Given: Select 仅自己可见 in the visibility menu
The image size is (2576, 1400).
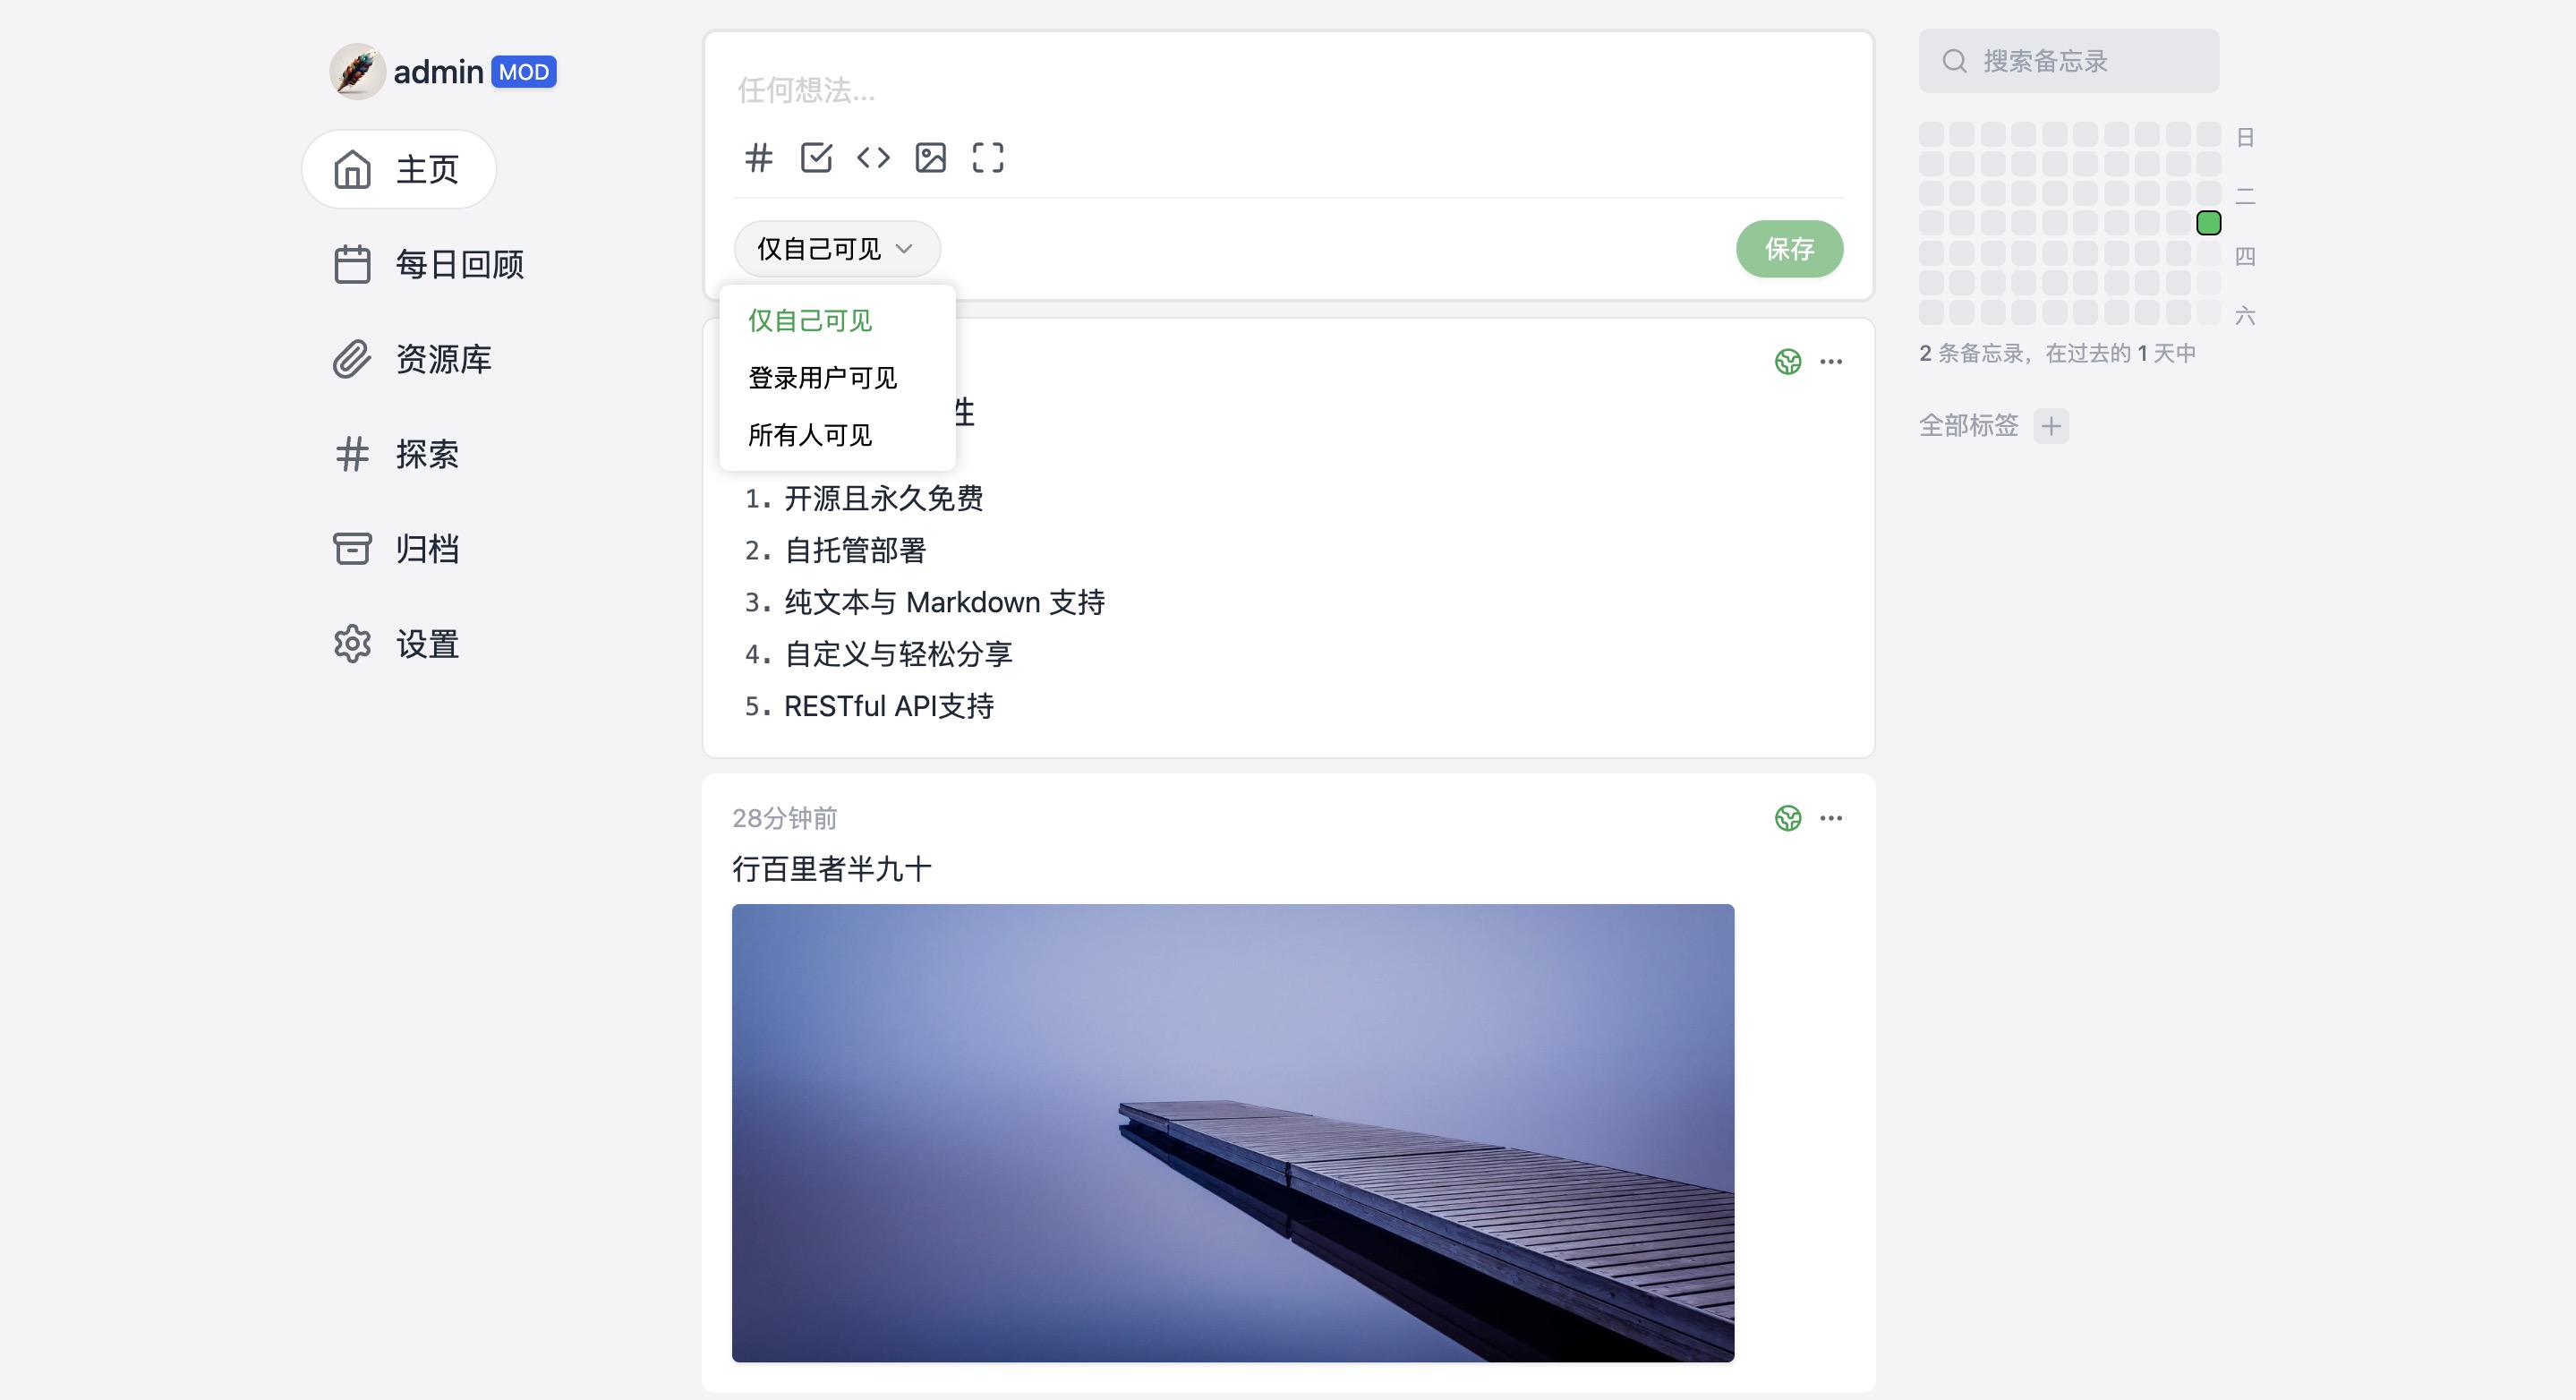Looking at the screenshot, I should tap(808, 320).
